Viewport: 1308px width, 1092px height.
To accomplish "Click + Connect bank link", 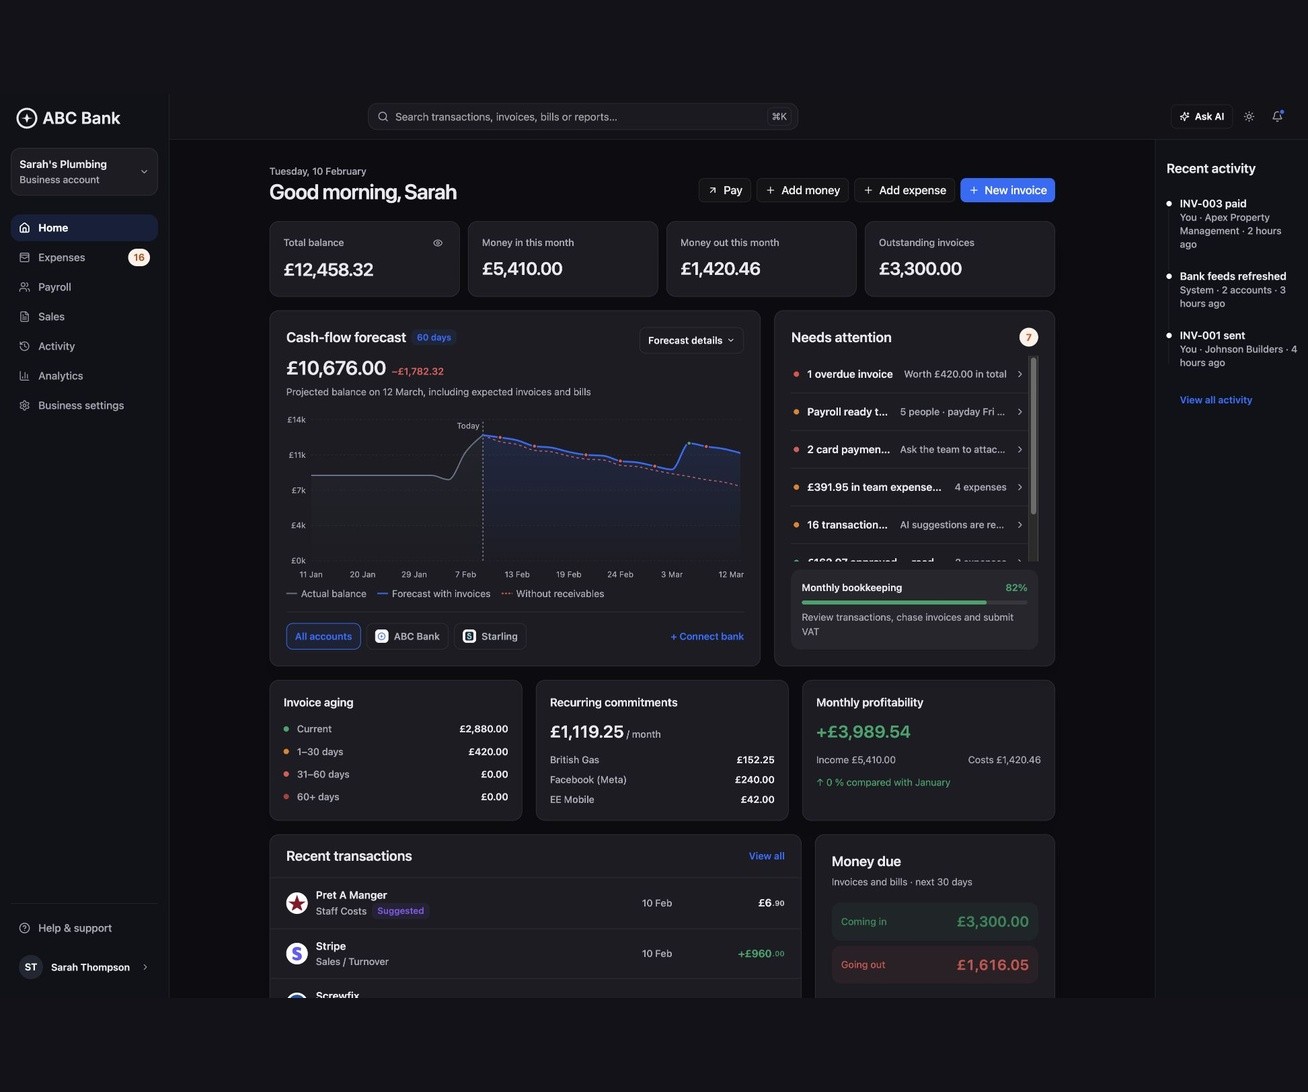I will coord(707,636).
